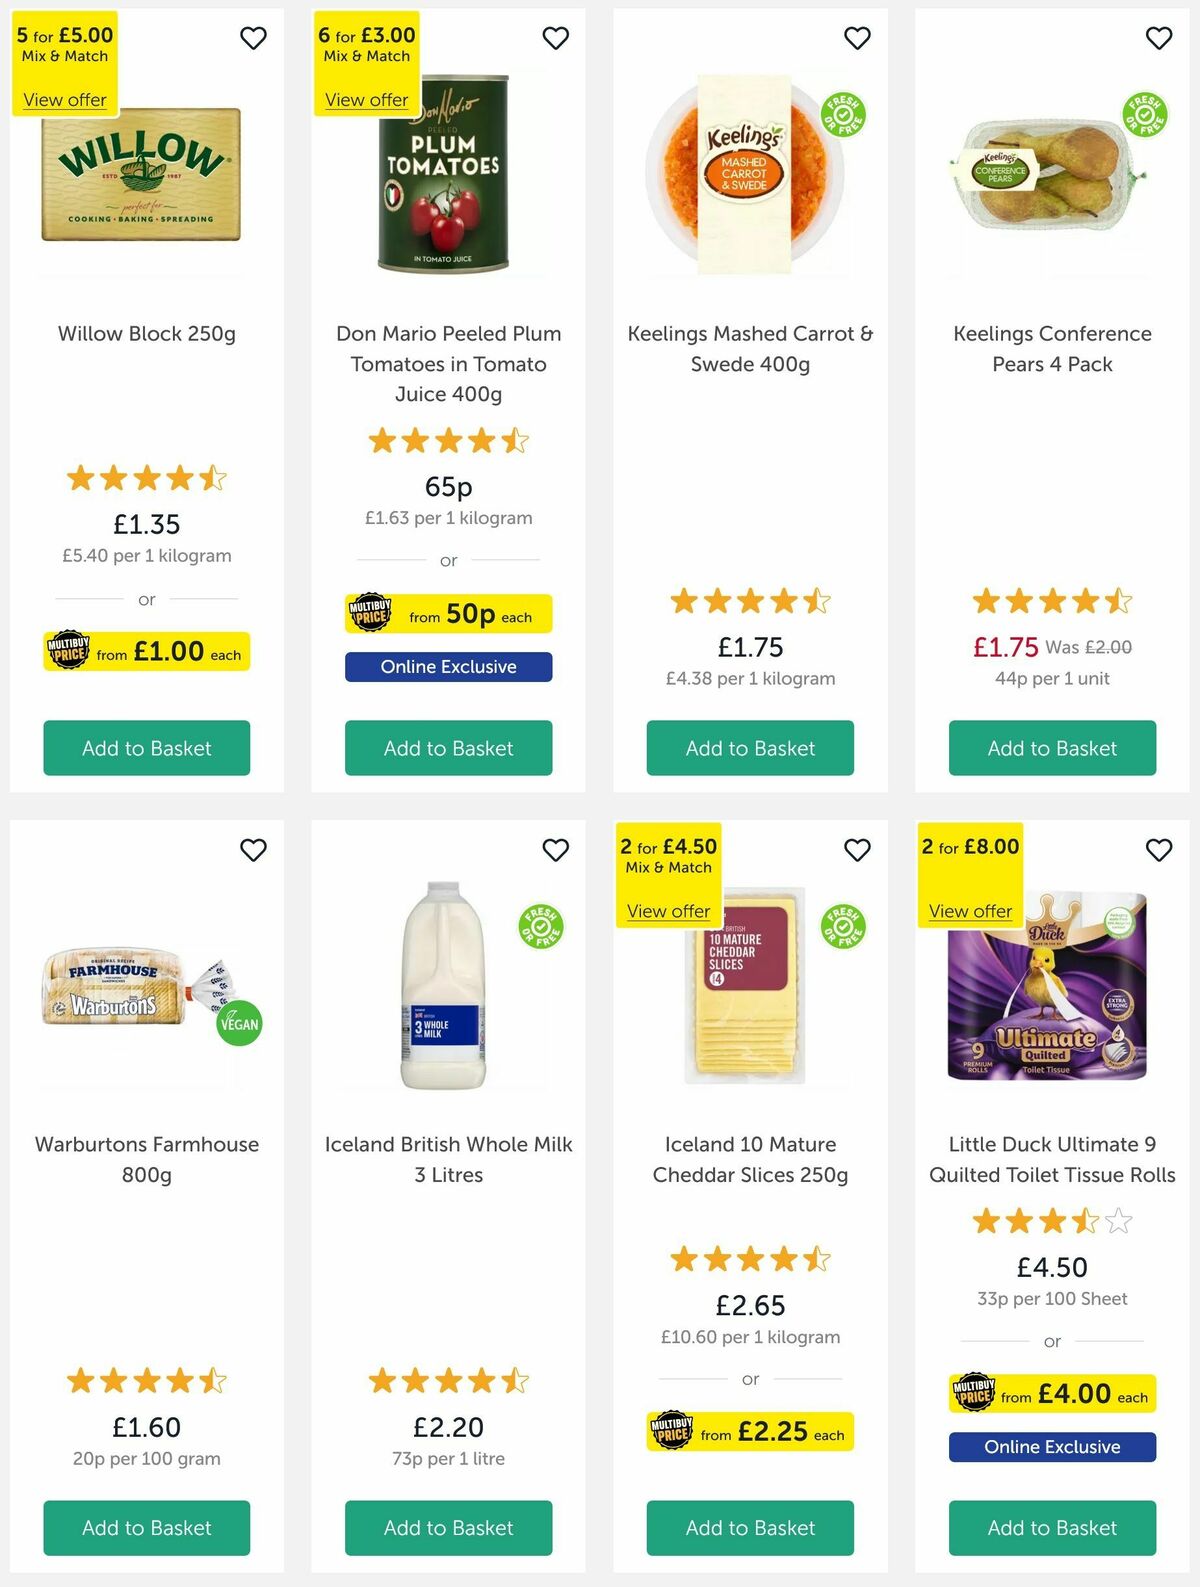1200x1587 pixels.
Task: Click the Multibuy Price badge for Cheddar Slices
Action: pyautogui.click(x=749, y=1432)
